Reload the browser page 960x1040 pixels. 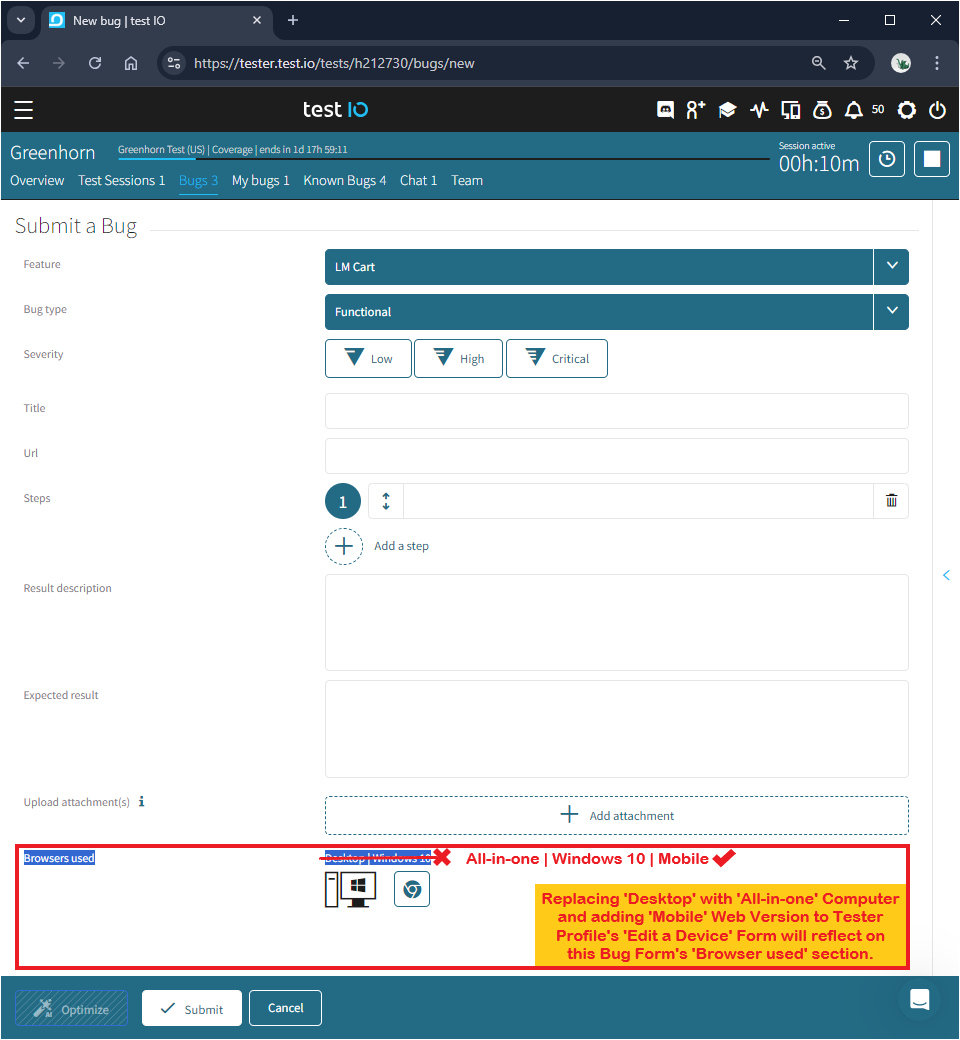95,63
